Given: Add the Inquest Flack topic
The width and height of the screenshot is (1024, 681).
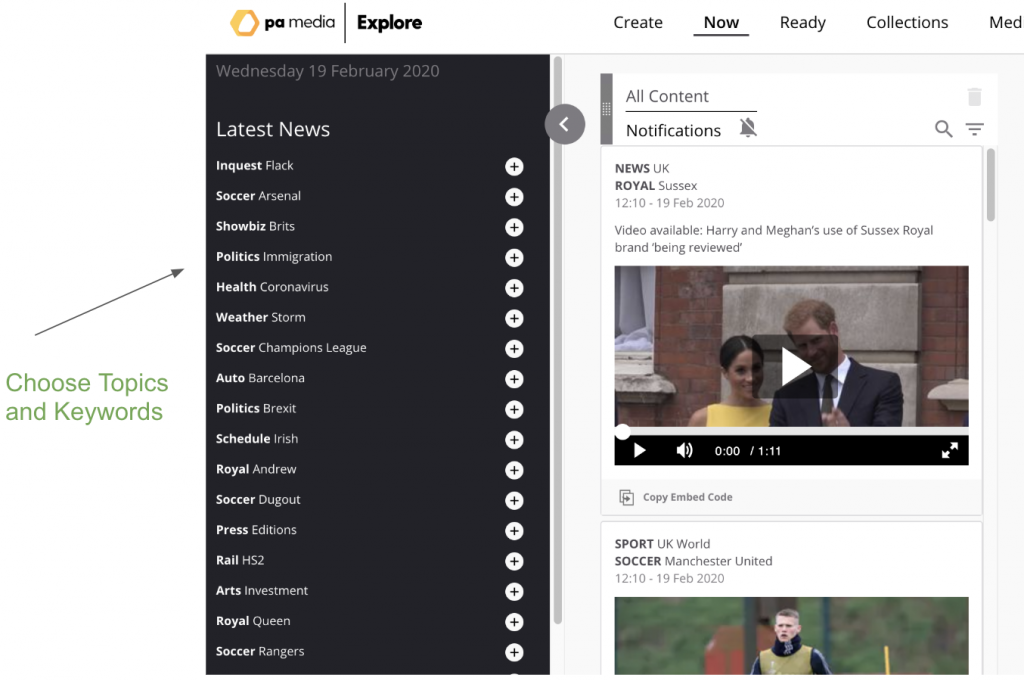Looking at the screenshot, I should pyautogui.click(x=514, y=166).
